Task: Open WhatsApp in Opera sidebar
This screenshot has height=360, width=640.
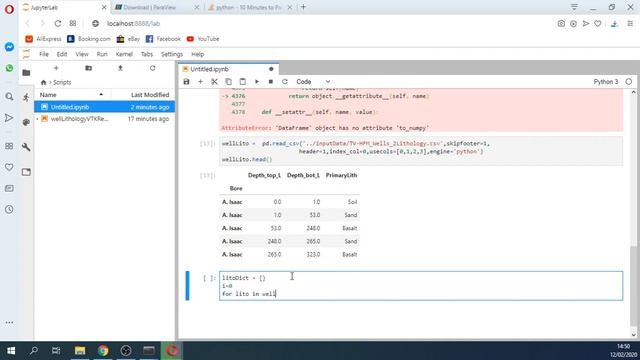Action: [x=9, y=68]
